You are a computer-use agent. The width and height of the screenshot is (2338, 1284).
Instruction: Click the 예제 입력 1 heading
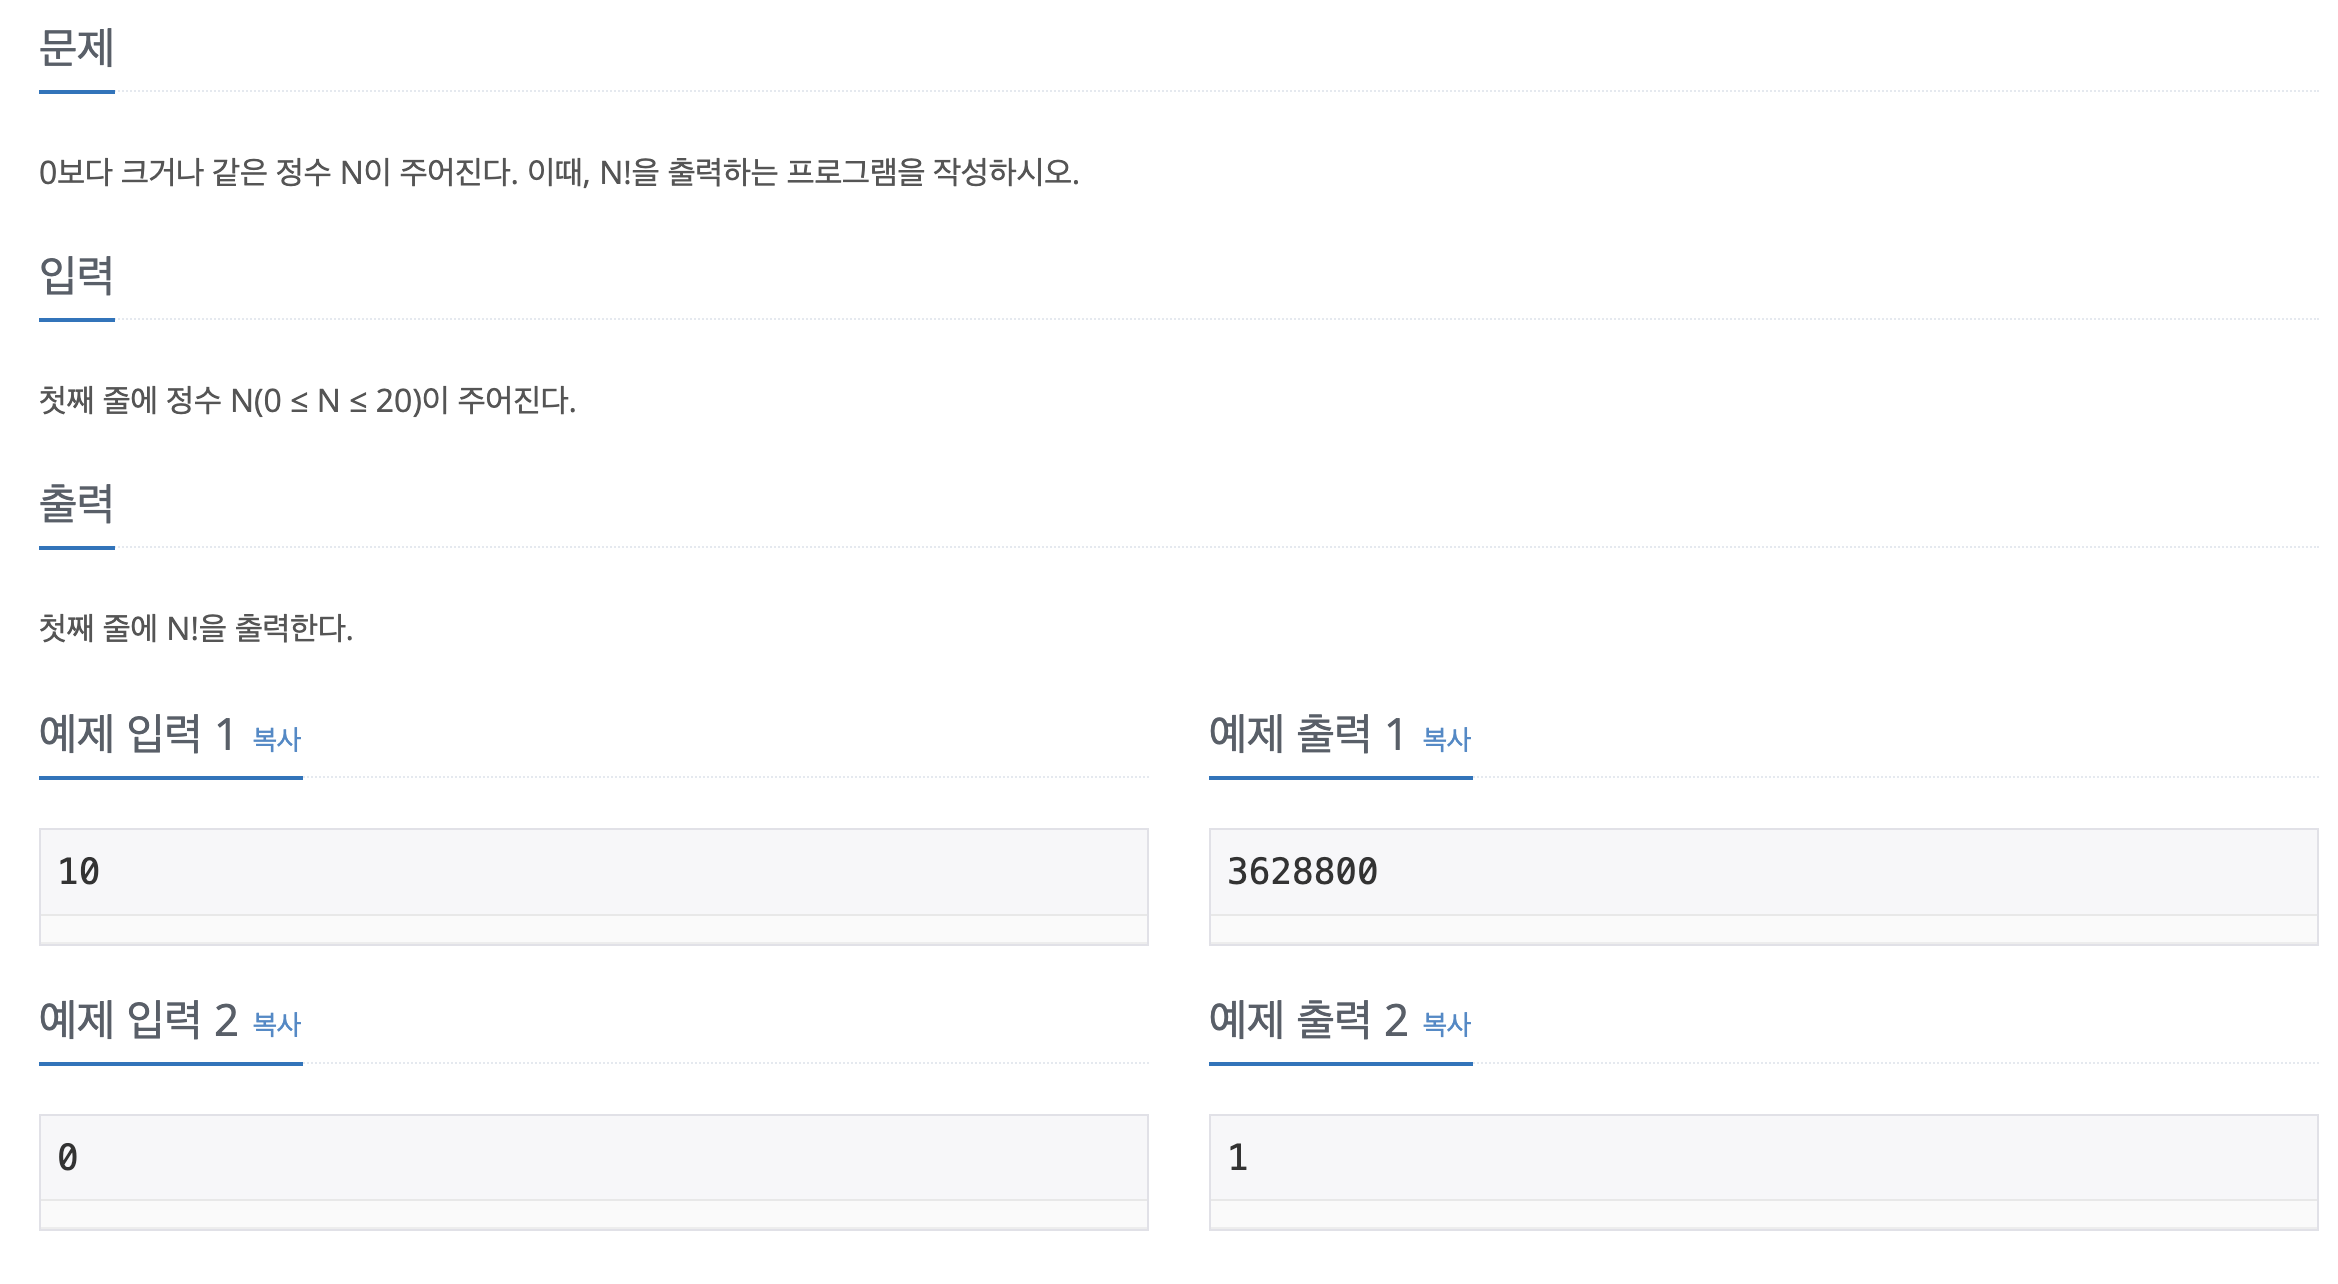[137, 734]
